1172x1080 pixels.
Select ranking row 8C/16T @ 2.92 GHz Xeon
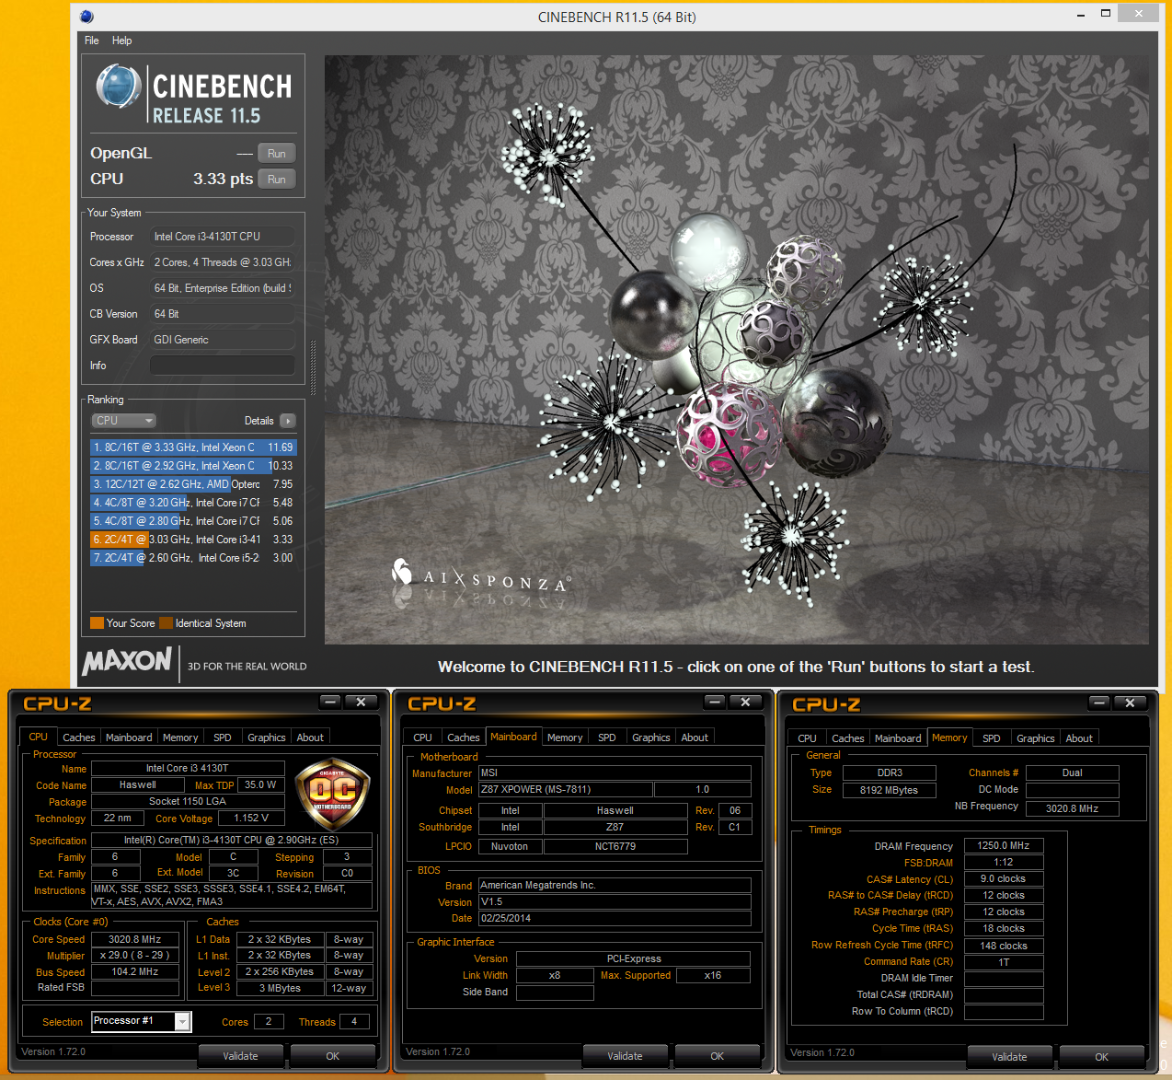(193, 466)
